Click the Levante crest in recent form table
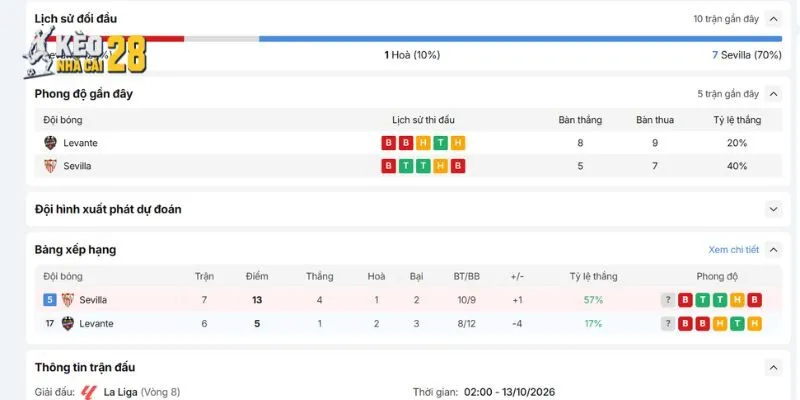This screenshot has width=800, height=400. pos(50,143)
